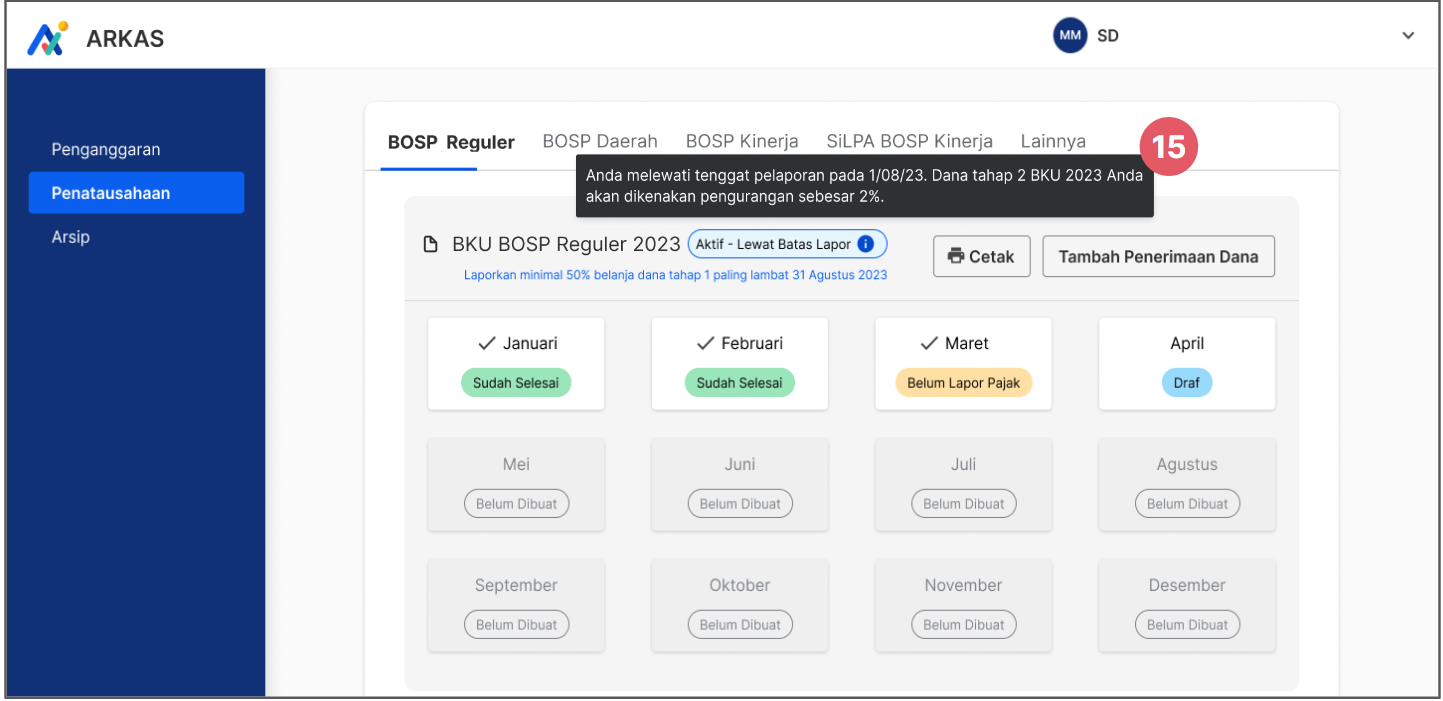Select the September month card
The height and width of the screenshot is (701, 1443).
(x=516, y=606)
